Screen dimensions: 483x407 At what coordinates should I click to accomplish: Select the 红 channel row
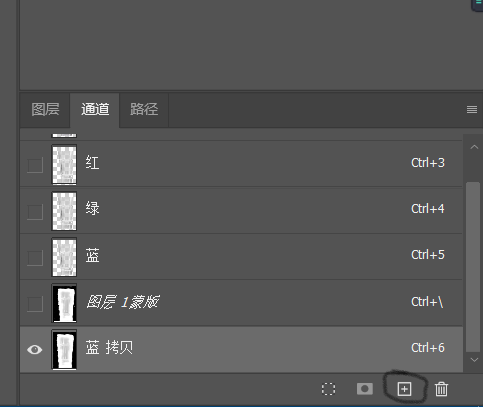[241, 164]
